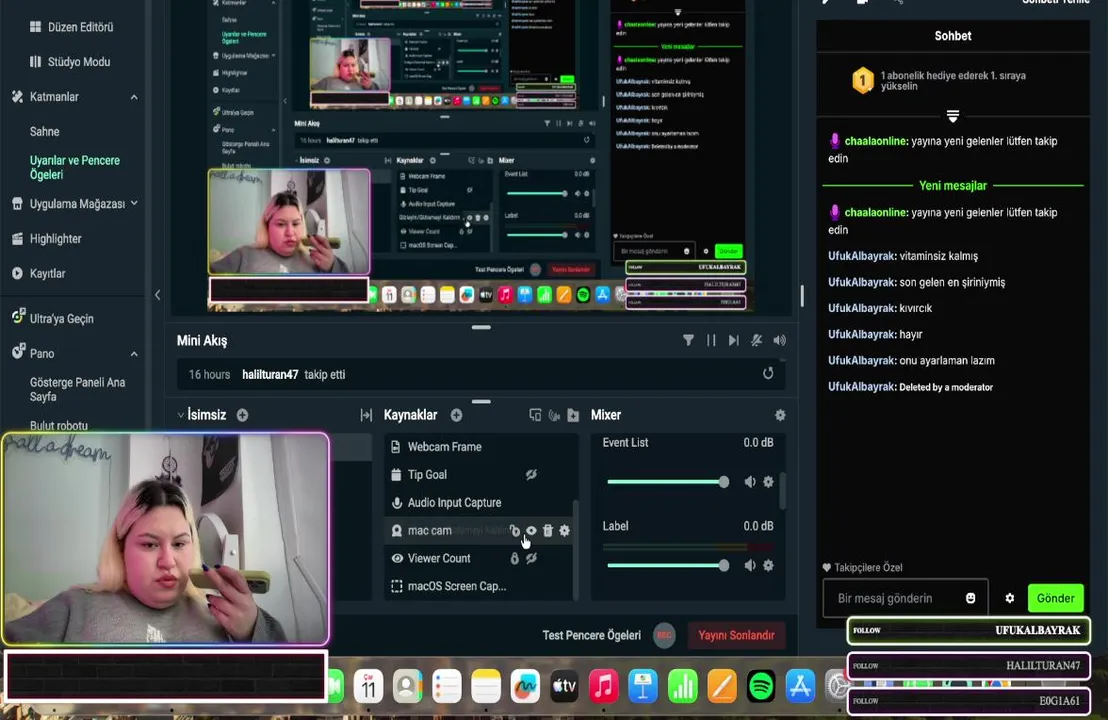Mute the Label mixer channel

click(750, 565)
